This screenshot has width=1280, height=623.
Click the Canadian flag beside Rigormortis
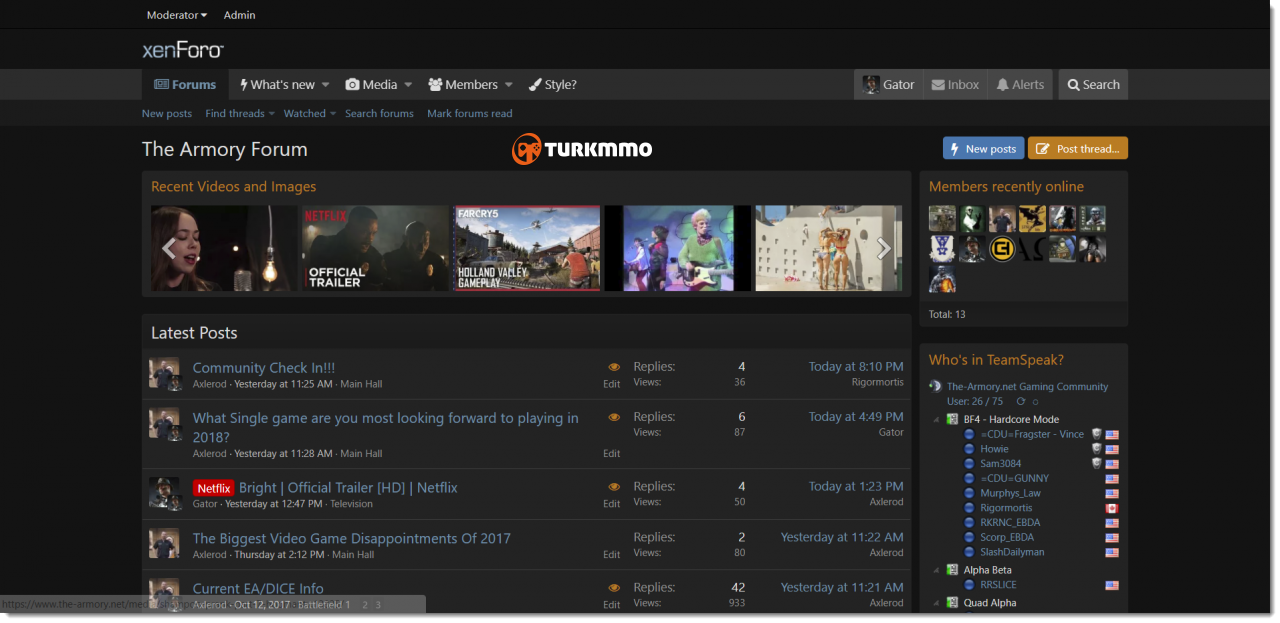click(1112, 508)
